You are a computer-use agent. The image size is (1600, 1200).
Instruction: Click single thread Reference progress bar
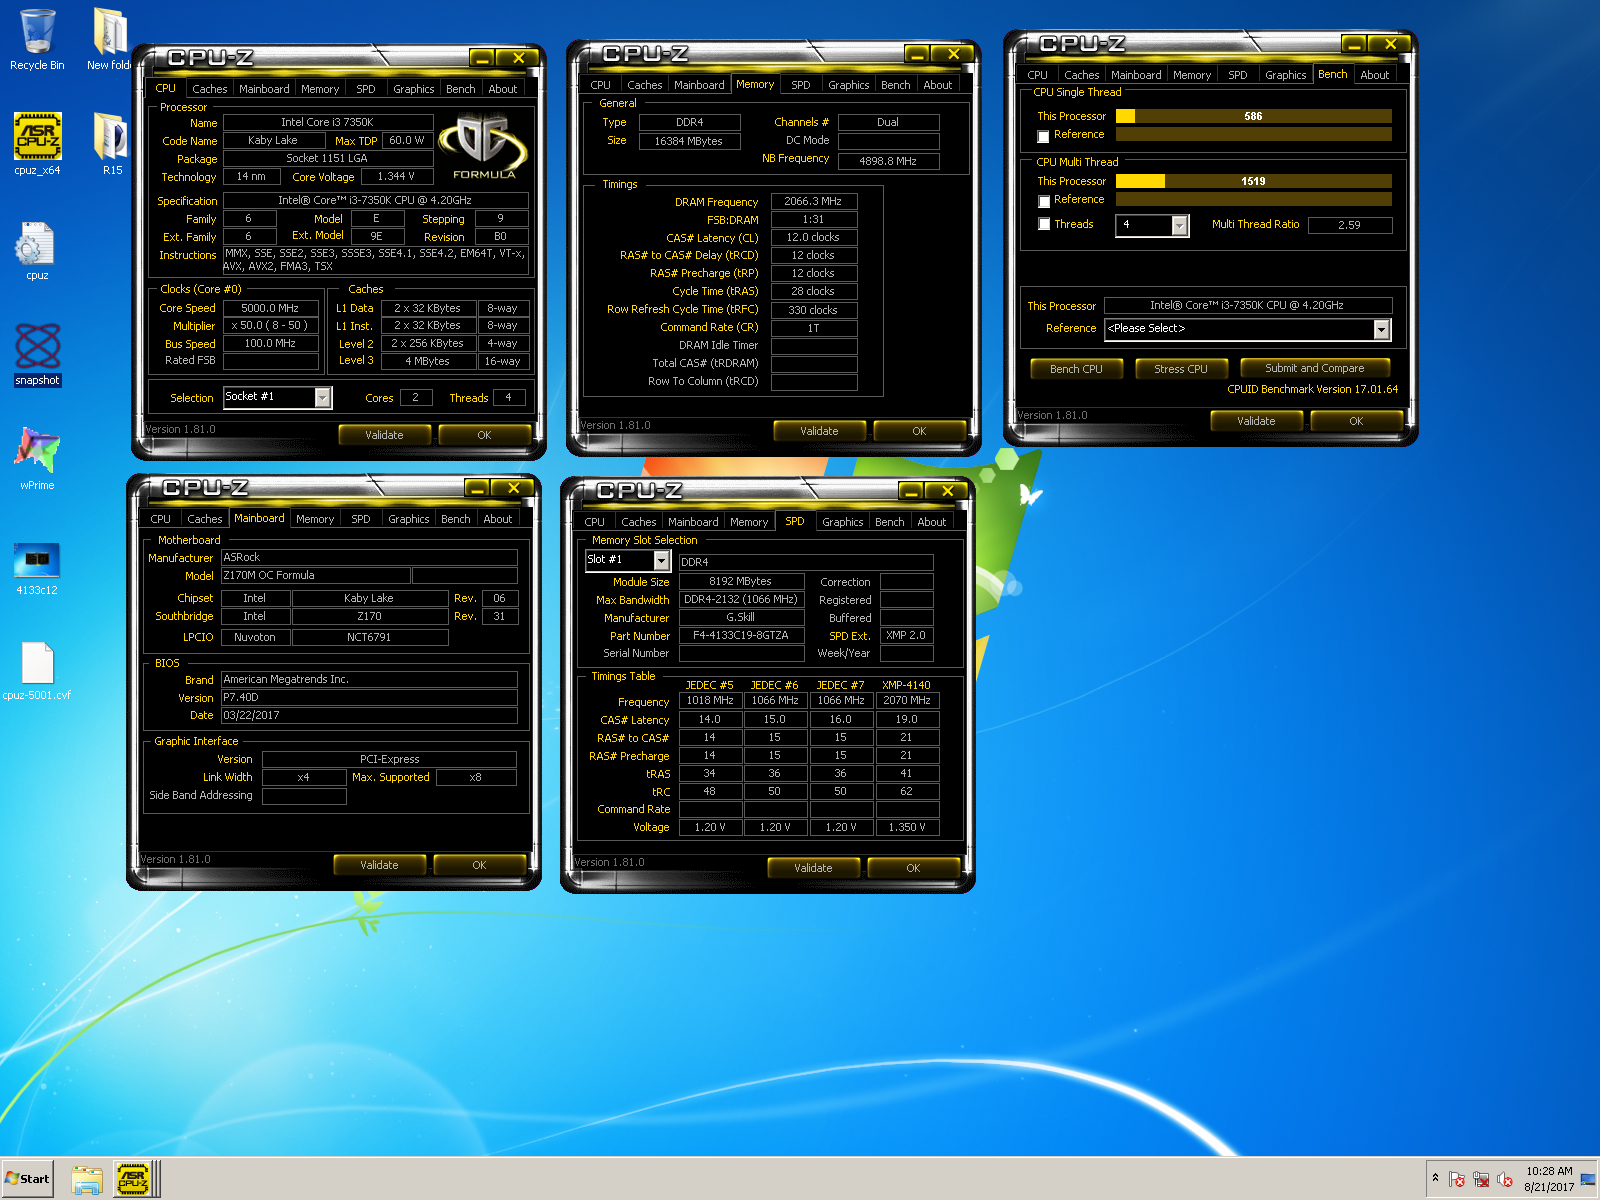pyautogui.click(x=1253, y=134)
